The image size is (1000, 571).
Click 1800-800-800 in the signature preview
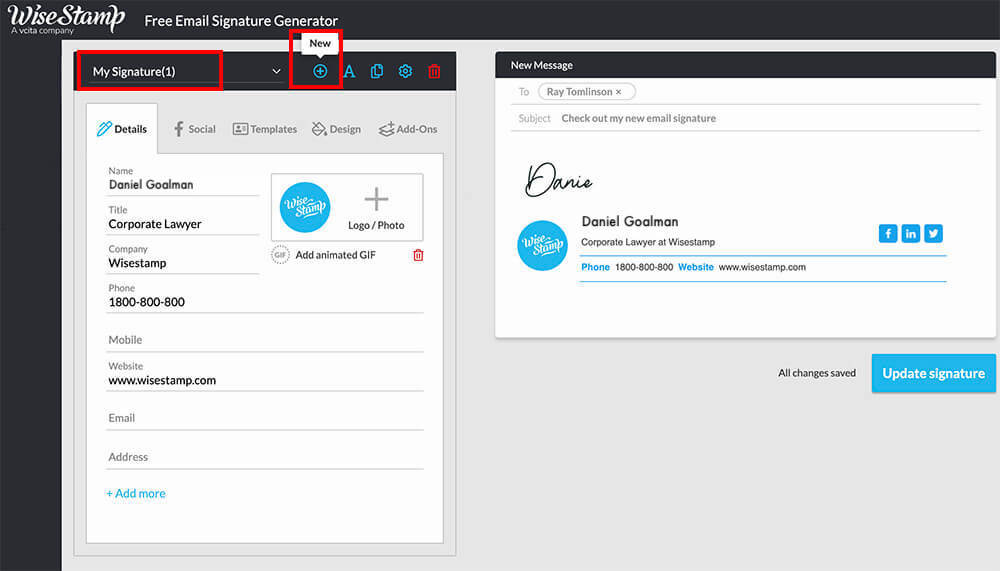click(x=644, y=267)
